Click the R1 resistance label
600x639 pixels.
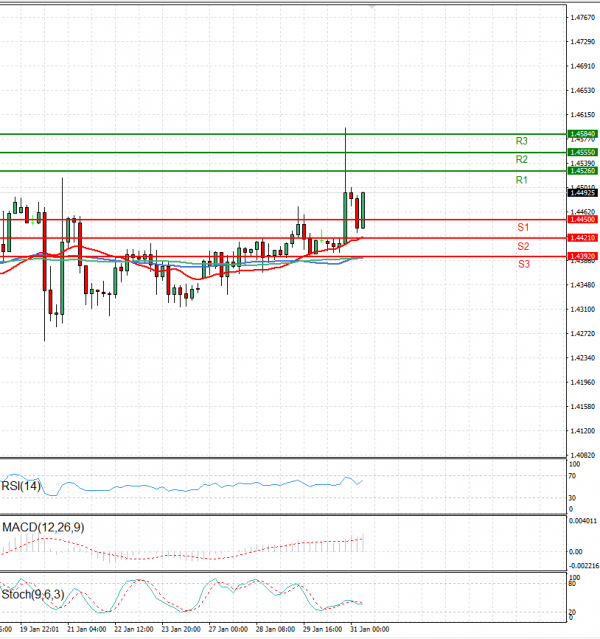click(521, 180)
